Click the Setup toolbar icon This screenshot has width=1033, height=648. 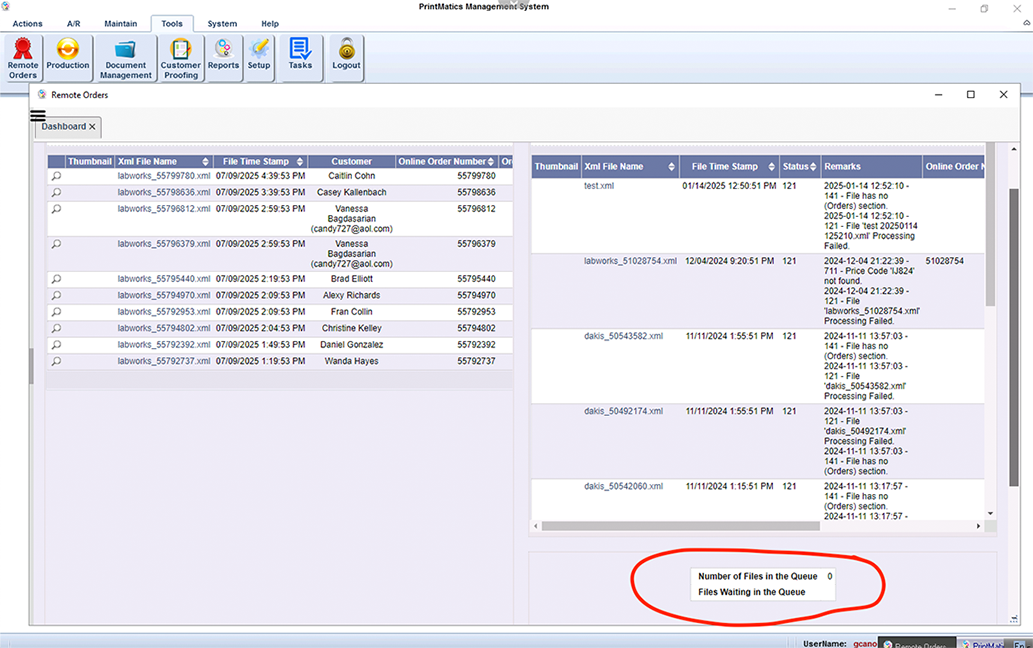(x=259, y=58)
